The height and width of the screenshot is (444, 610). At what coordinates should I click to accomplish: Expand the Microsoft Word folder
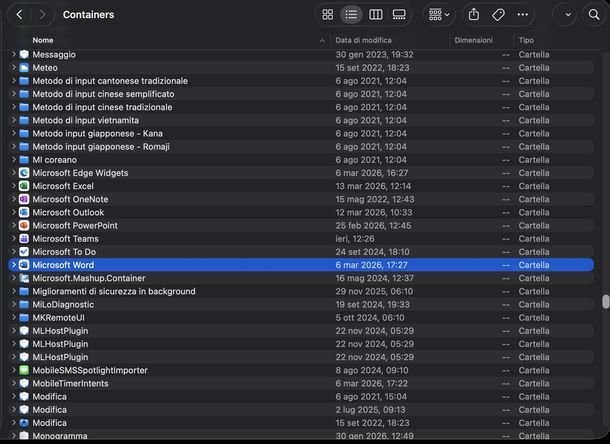click(14, 265)
